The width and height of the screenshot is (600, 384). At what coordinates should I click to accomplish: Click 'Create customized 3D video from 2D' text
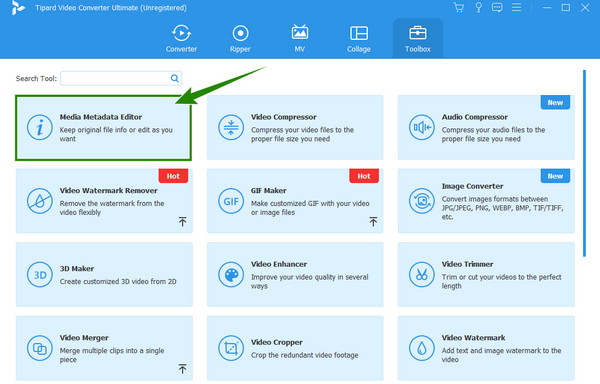click(x=118, y=281)
